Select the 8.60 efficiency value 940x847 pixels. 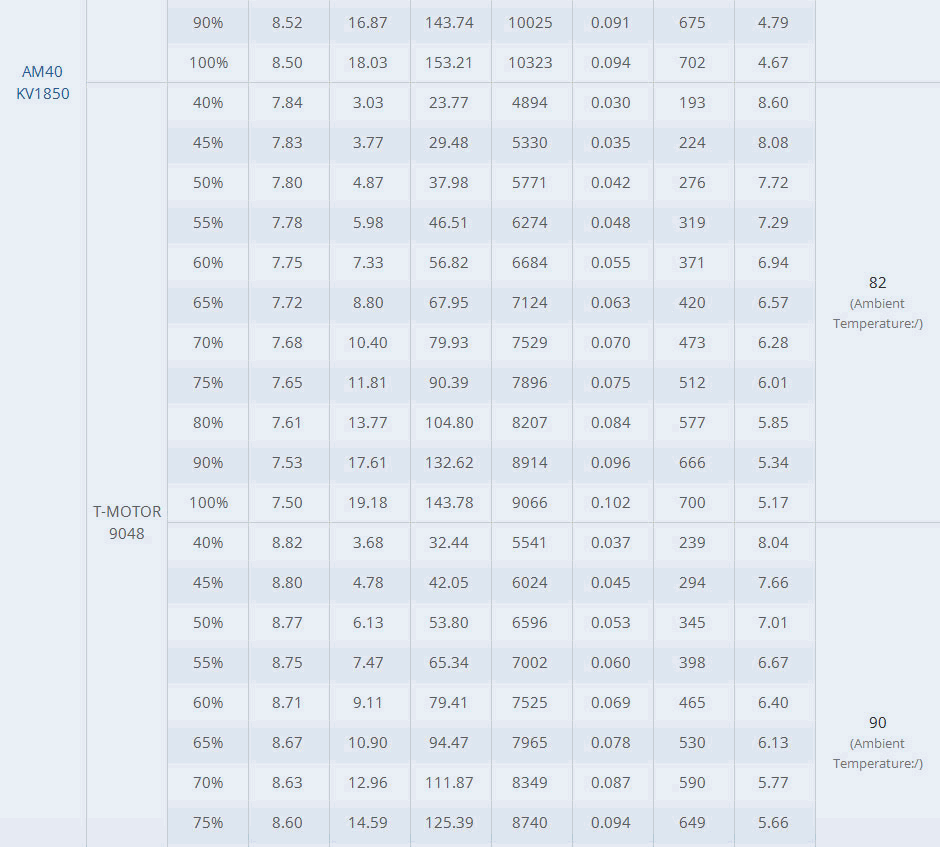tap(773, 103)
